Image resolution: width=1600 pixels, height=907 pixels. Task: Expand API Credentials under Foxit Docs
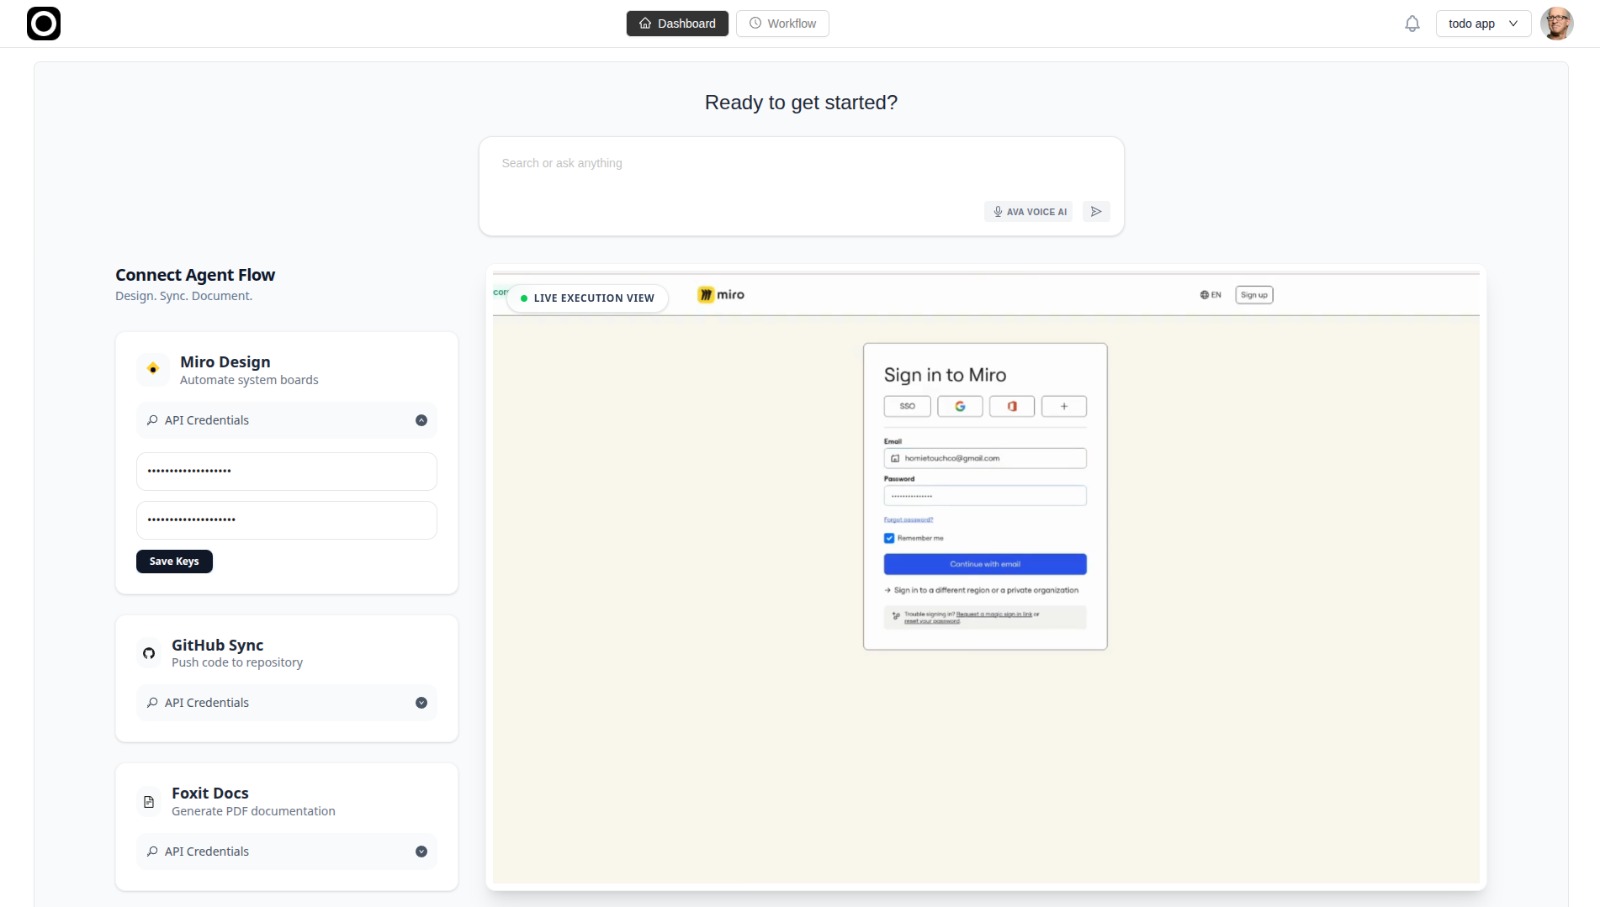pyautogui.click(x=287, y=852)
